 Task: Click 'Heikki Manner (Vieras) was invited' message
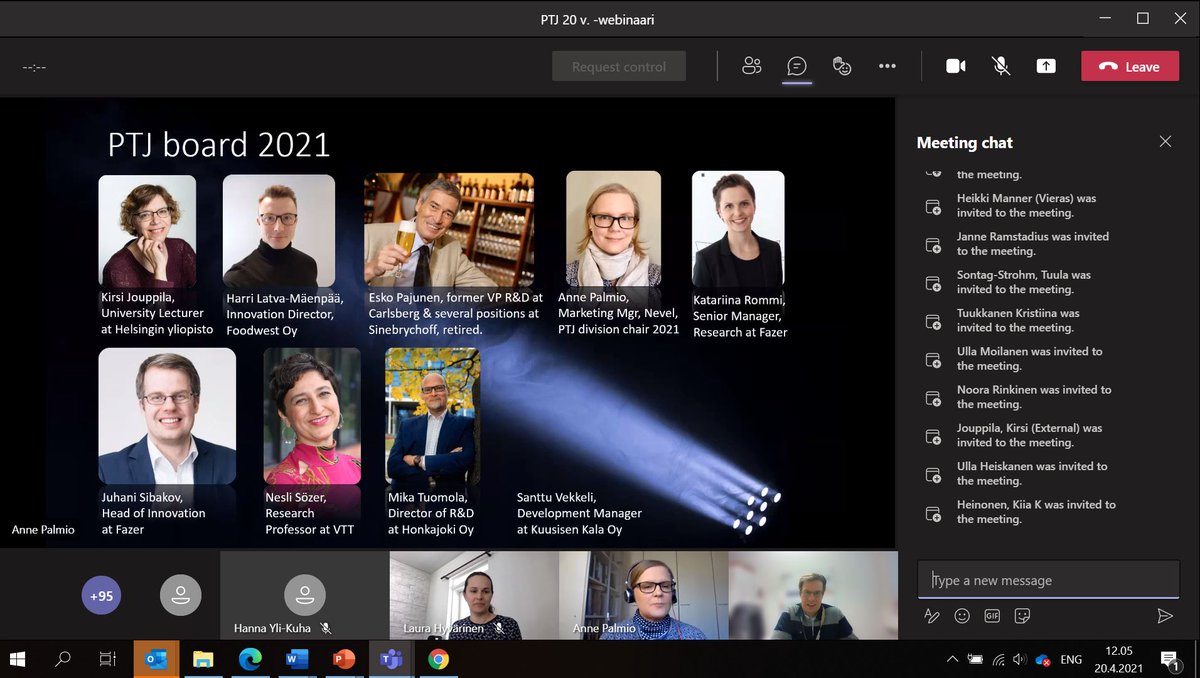[x=1026, y=205]
